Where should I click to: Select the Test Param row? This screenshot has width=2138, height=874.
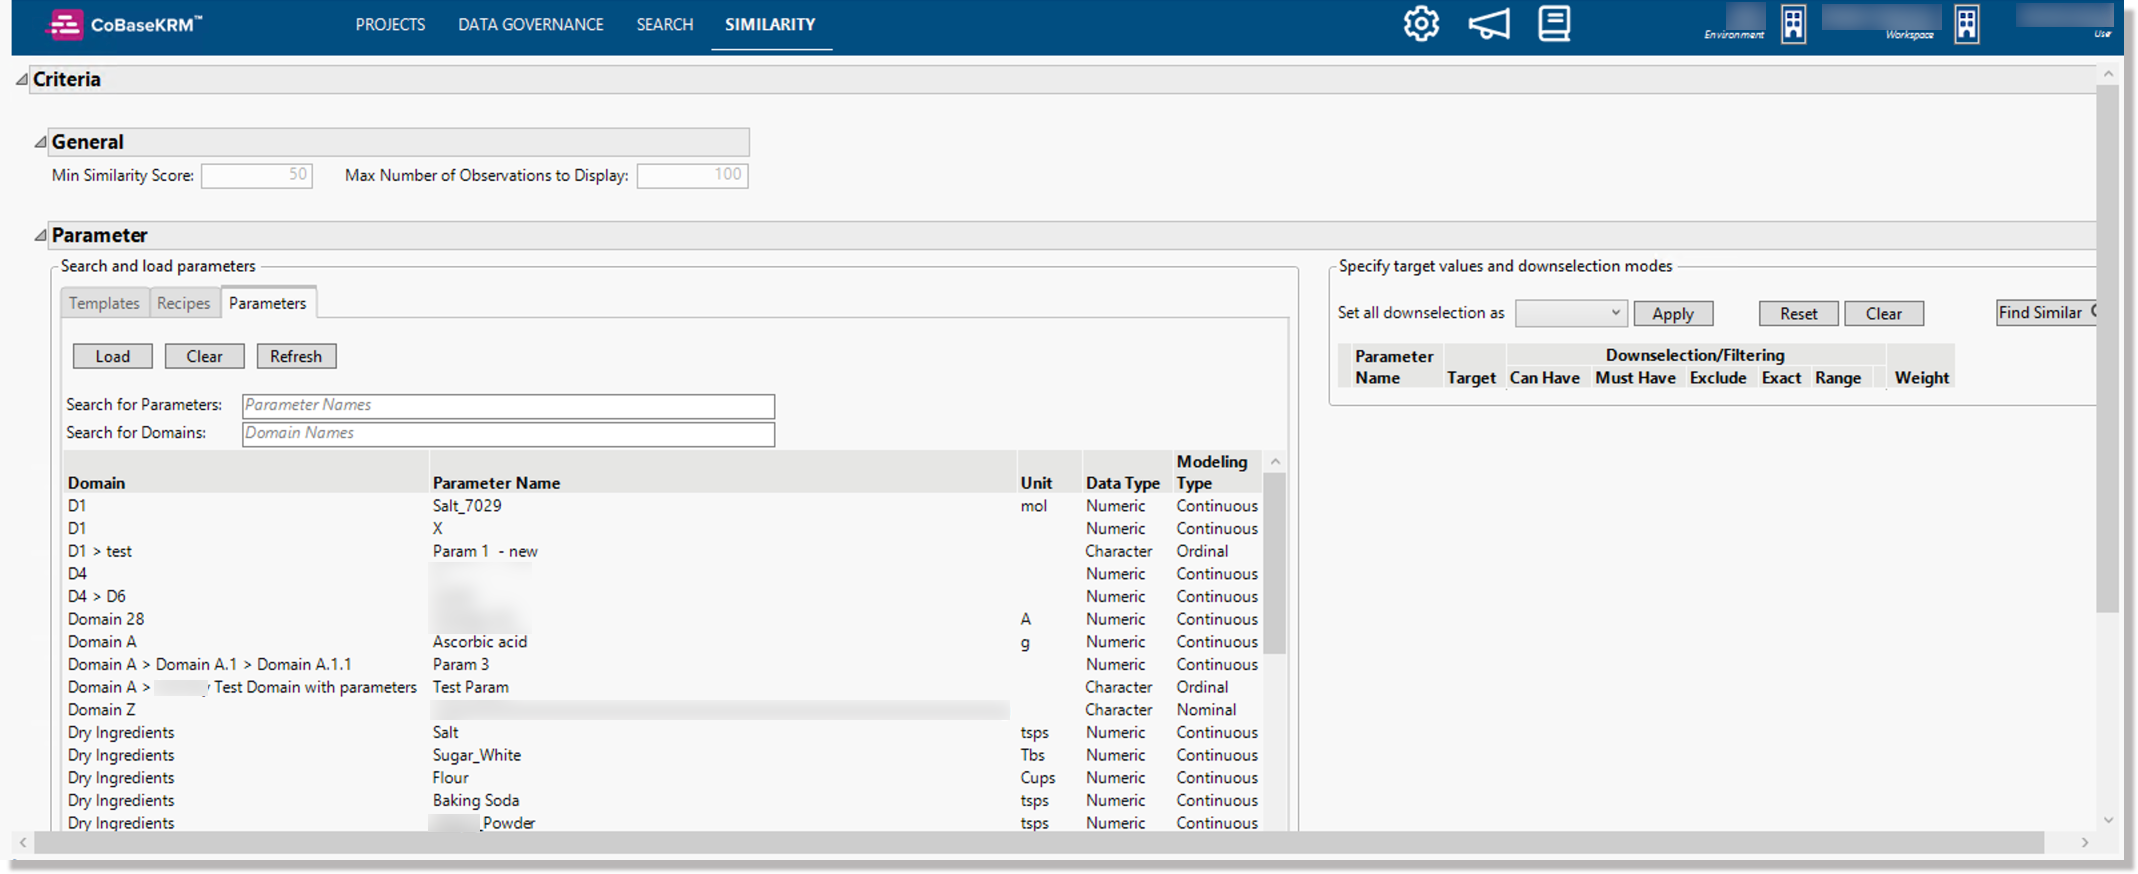pos(663,687)
